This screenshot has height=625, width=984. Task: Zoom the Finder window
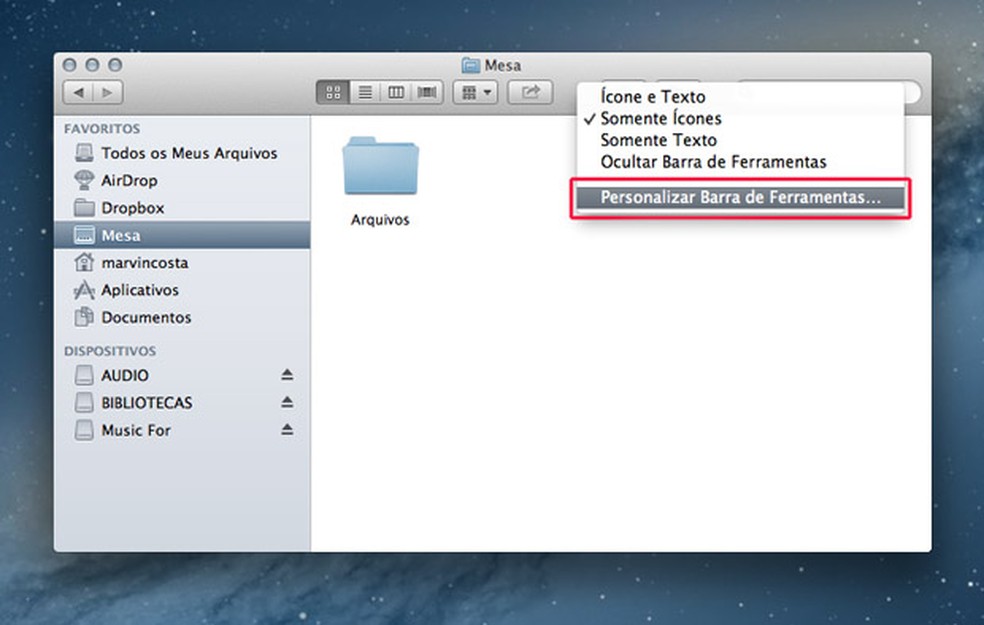point(115,65)
